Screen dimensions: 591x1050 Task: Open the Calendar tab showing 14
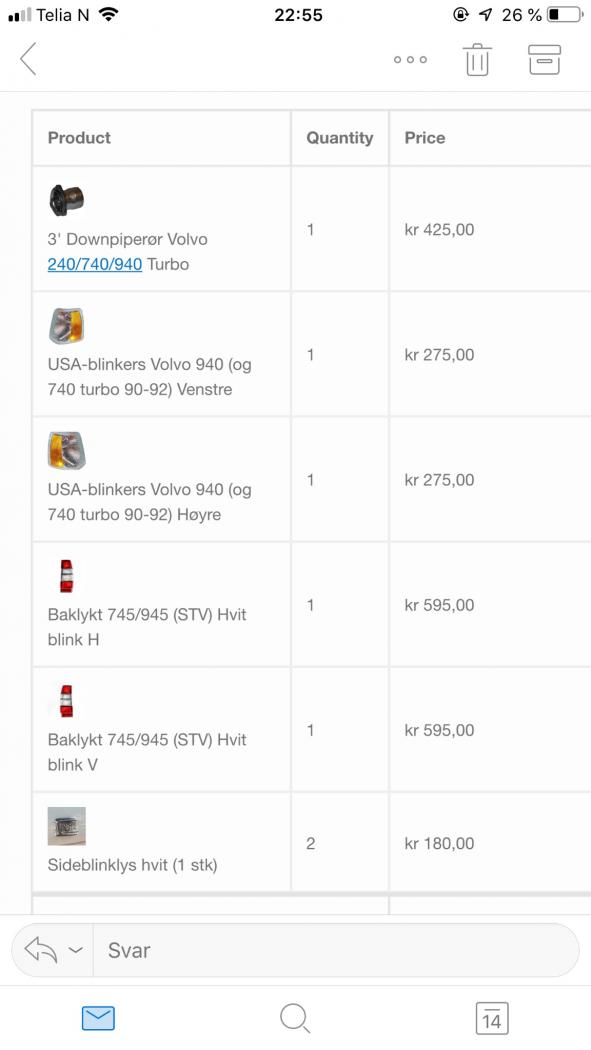click(492, 1019)
